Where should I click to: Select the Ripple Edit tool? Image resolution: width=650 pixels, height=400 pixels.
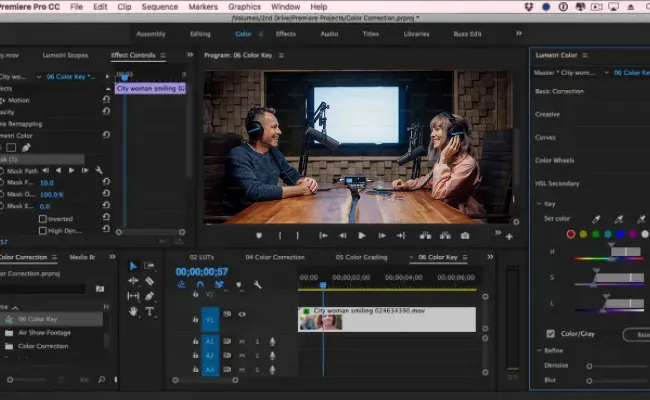[x=133, y=281]
